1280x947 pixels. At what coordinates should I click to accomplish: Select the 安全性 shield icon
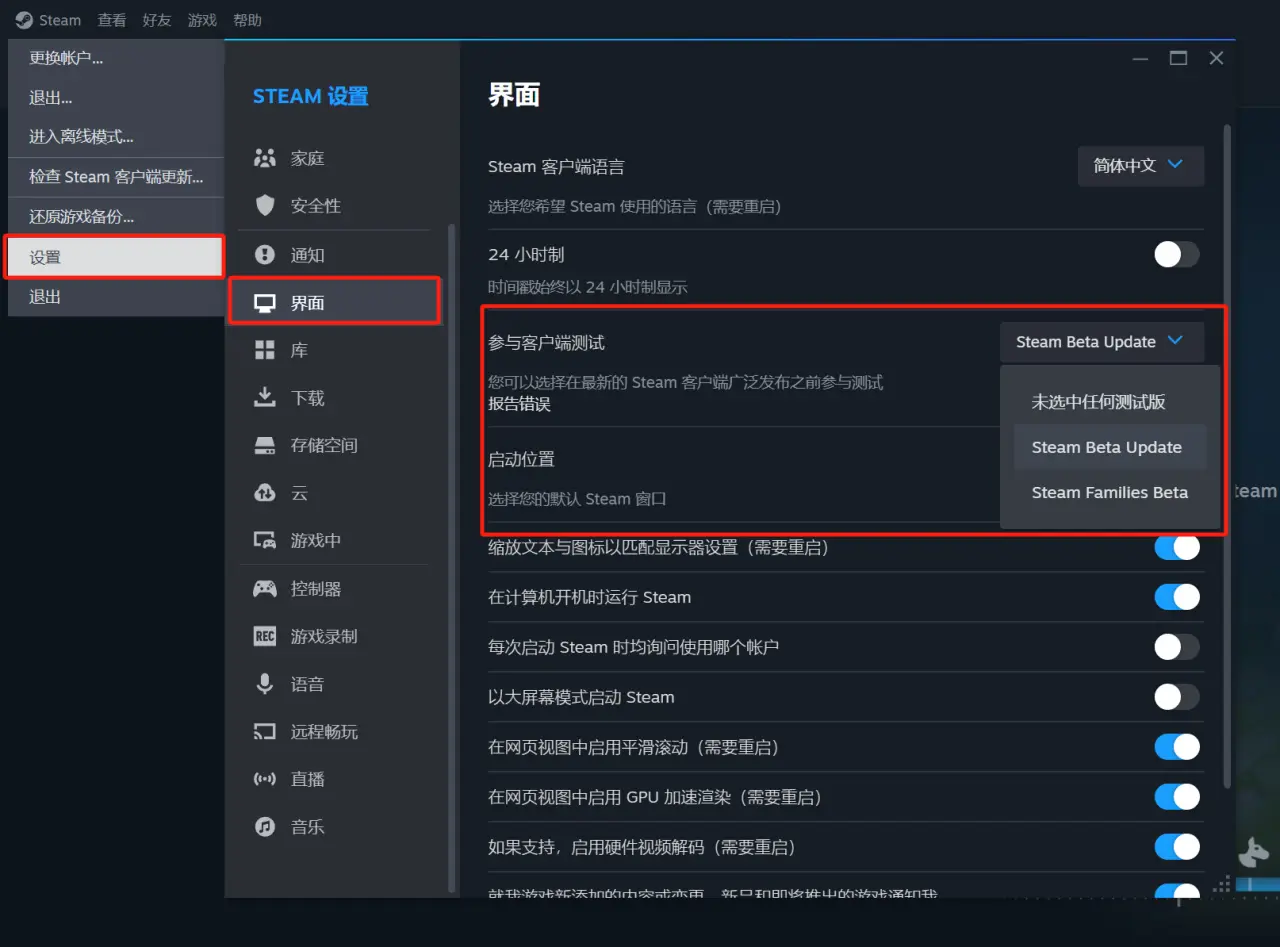click(x=265, y=205)
